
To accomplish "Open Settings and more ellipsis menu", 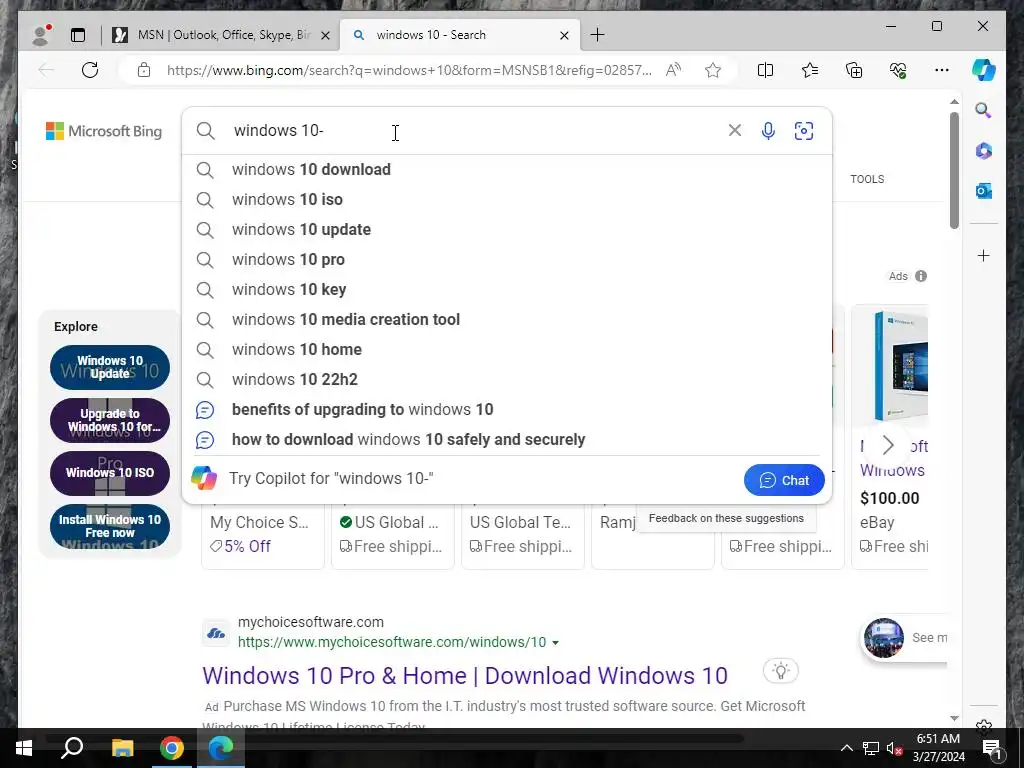I will (x=942, y=70).
